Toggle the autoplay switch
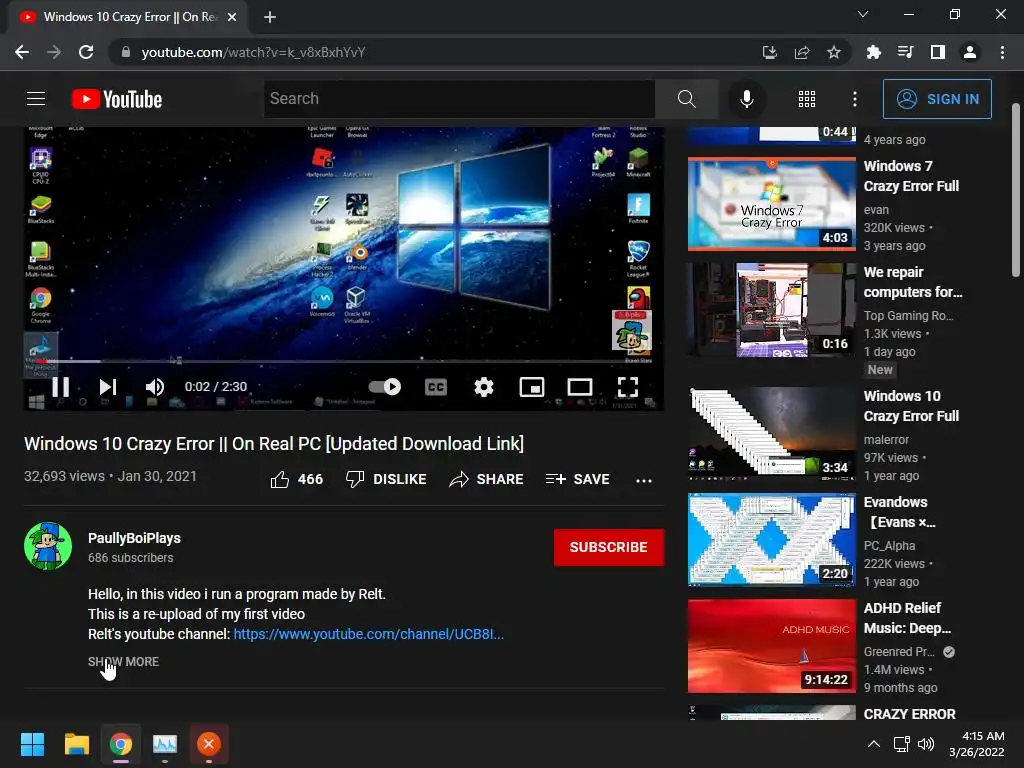The image size is (1024, 768). pyautogui.click(x=385, y=387)
